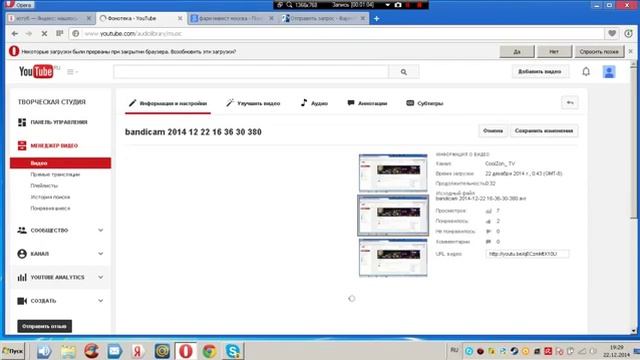
Task: Click the search magnifier button
Action: pos(404,72)
